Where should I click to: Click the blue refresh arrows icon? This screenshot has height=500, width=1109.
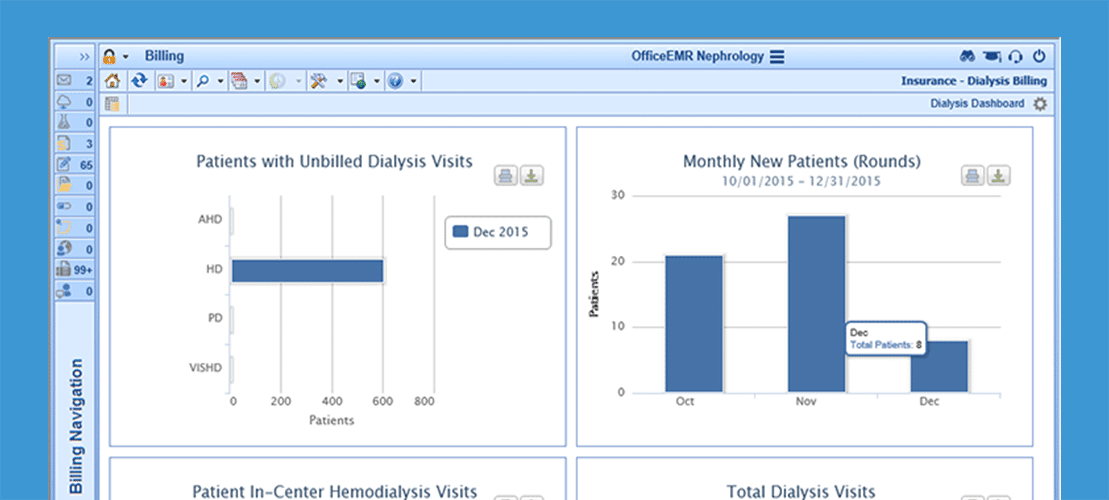pyautogui.click(x=139, y=81)
